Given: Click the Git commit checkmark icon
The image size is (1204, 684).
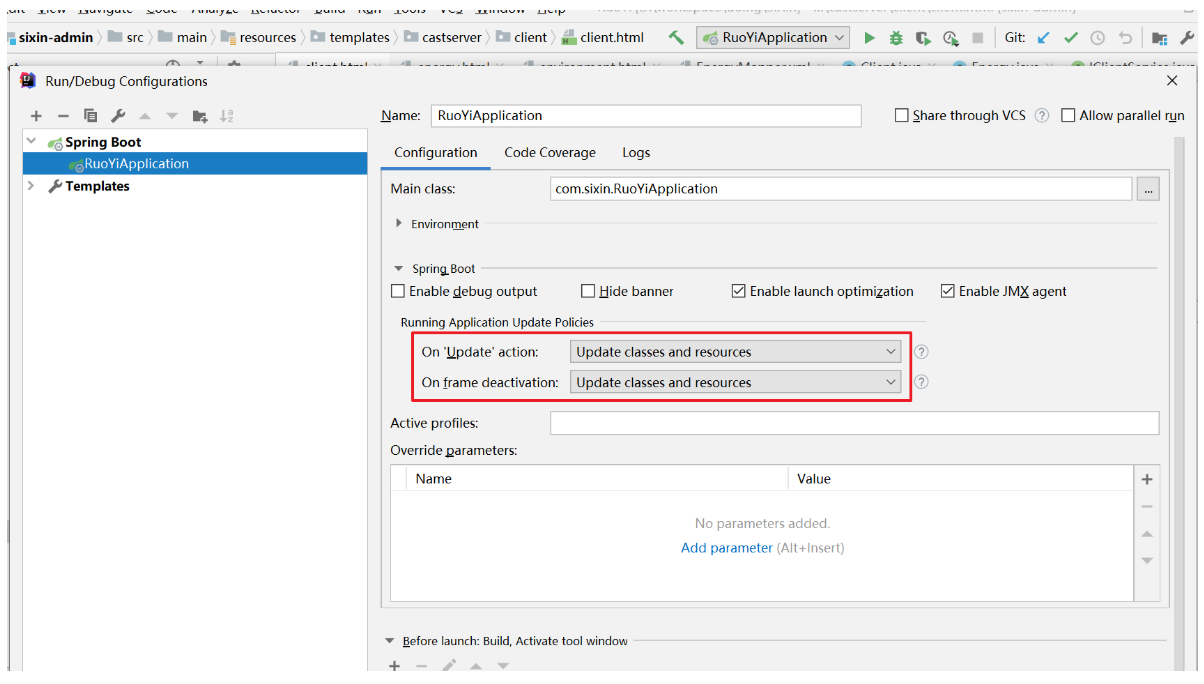Looking at the screenshot, I should point(1071,38).
